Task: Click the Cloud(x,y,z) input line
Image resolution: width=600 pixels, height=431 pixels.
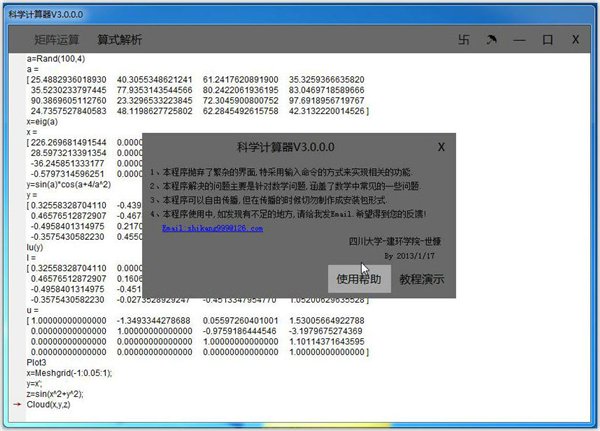Action: tap(48, 405)
